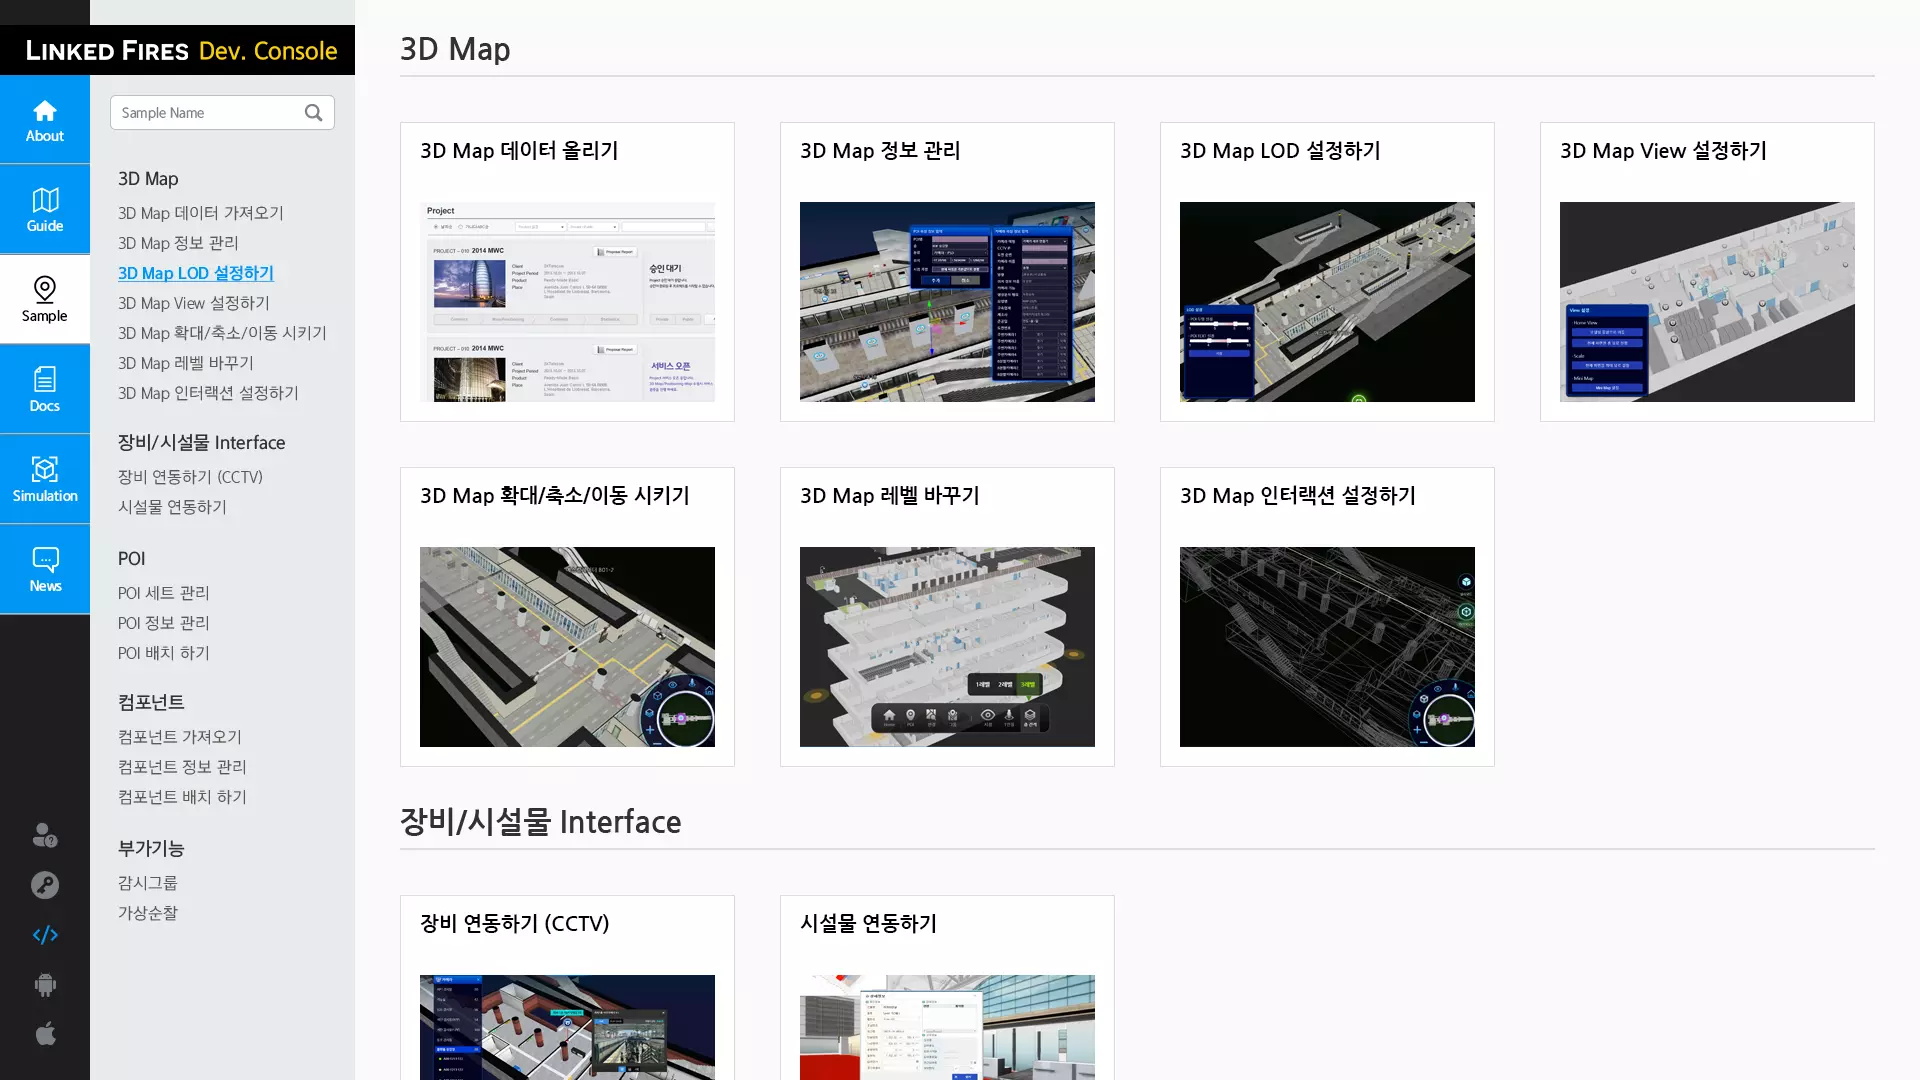Click the user/account icon in sidebar

click(x=45, y=835)
